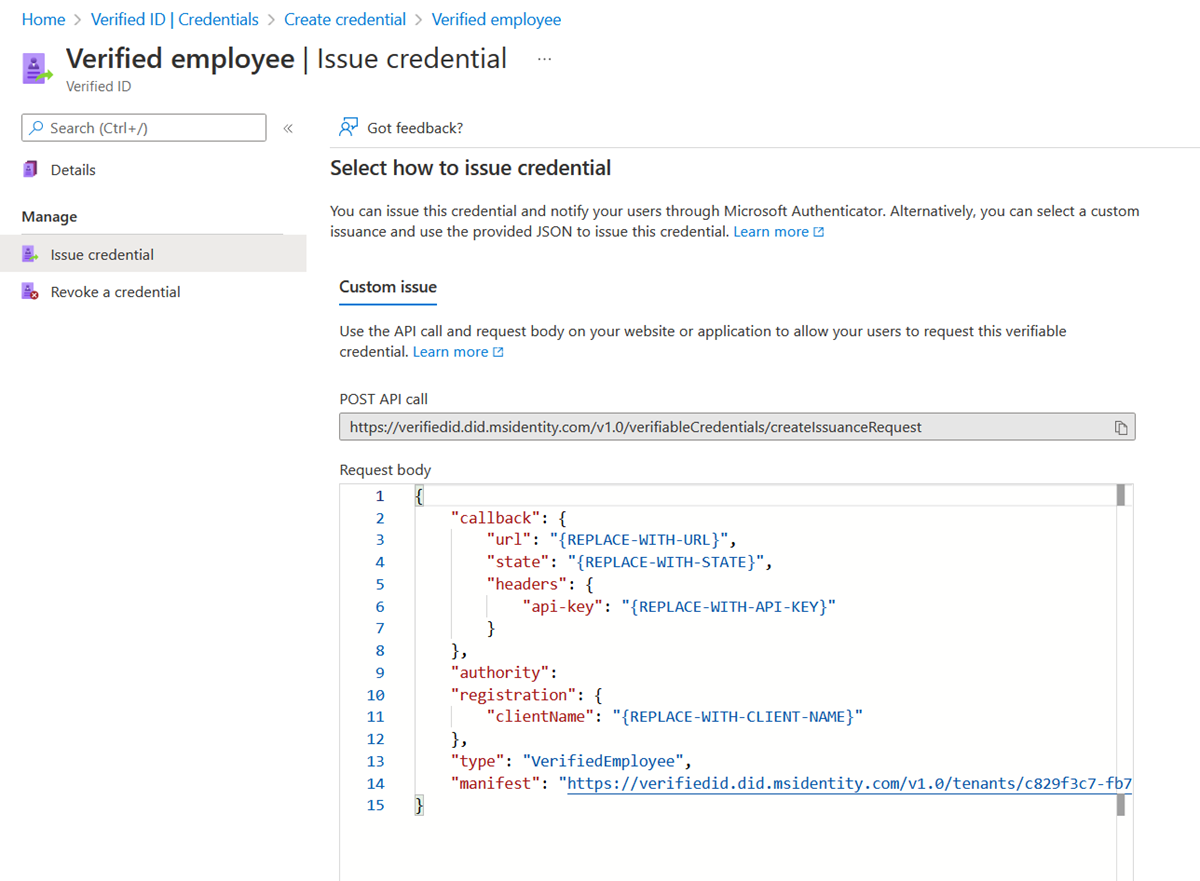Open the ellipsis more options menu
The image size is (1200, 881).
pos(544,59)
